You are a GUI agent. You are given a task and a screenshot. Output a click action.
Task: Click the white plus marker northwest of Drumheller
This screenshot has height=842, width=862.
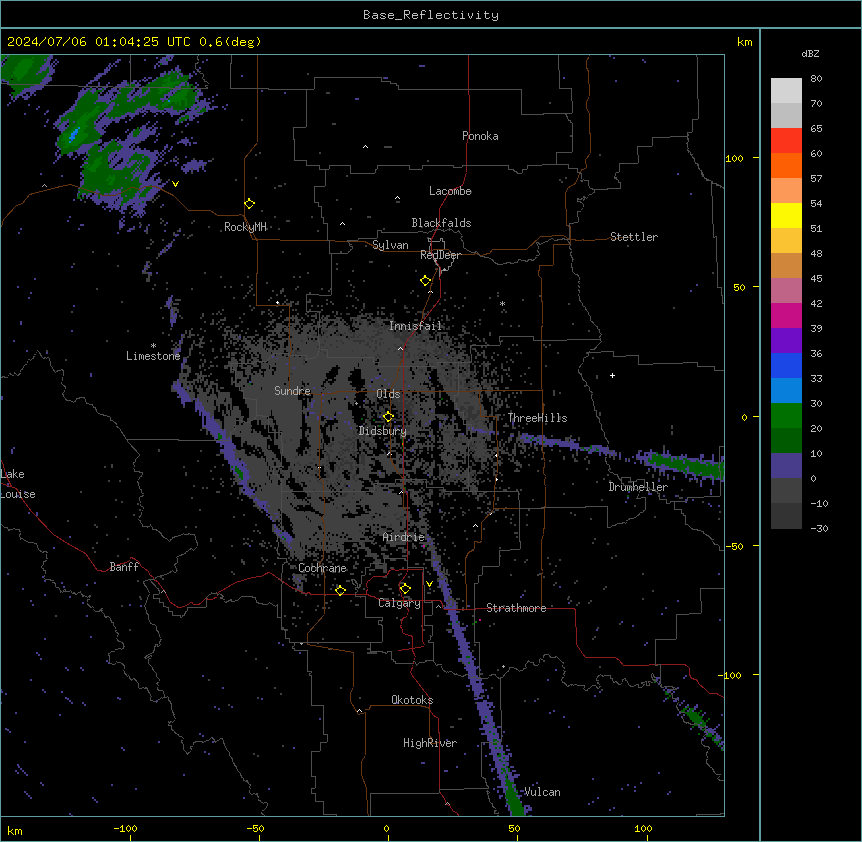[612, 375]
